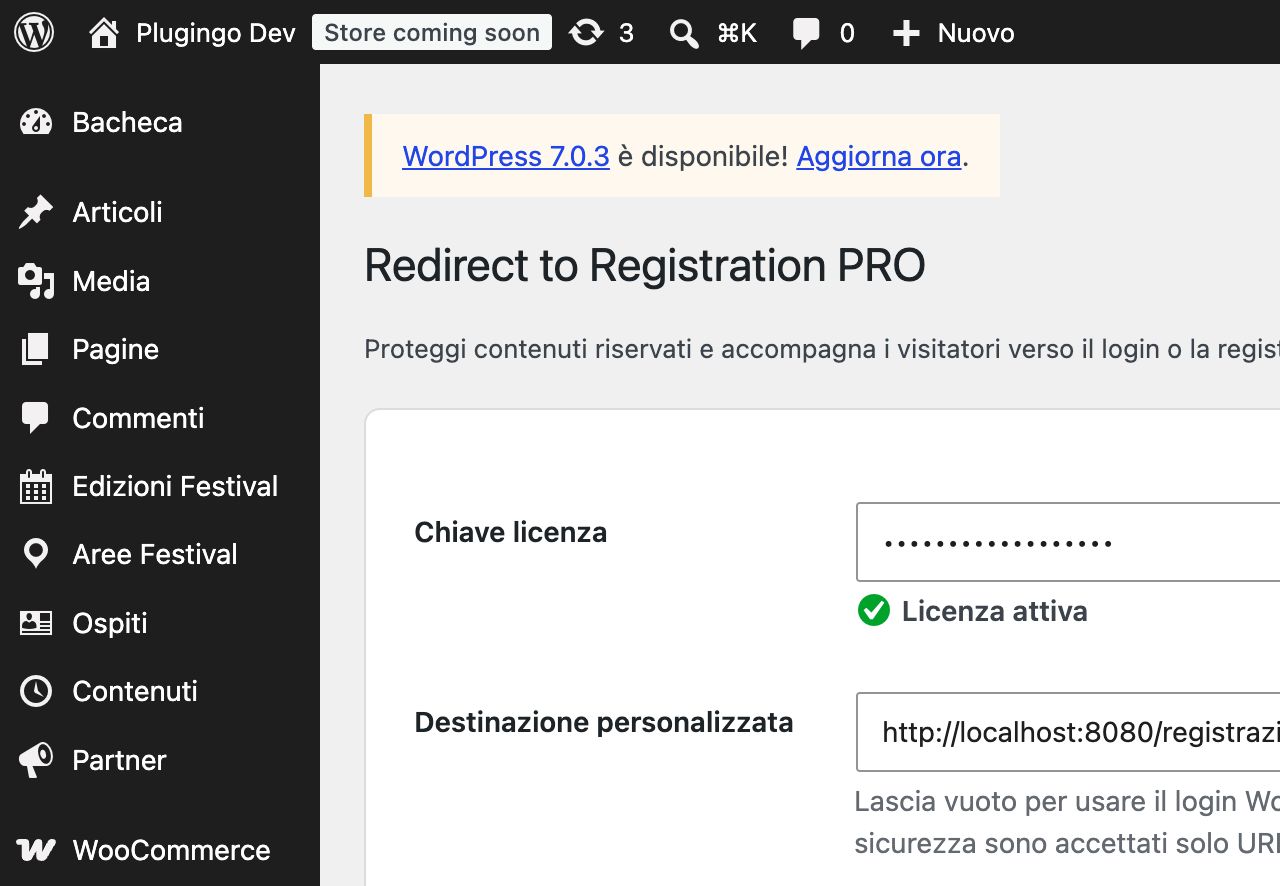Viewport: 1280px width, 886px height.
Task: Click the comments bubble icon in admin bar
Action: coord(806,34)
